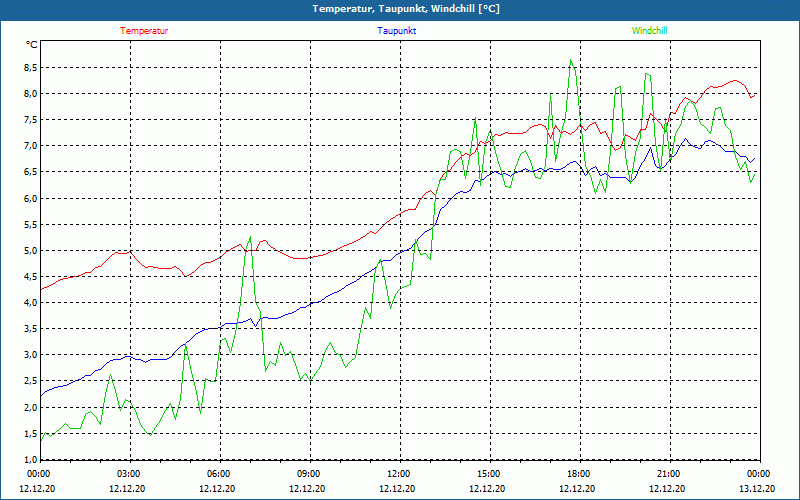Click the °C unit label on y-axis
800x500 pixels.
click(31, 45)
